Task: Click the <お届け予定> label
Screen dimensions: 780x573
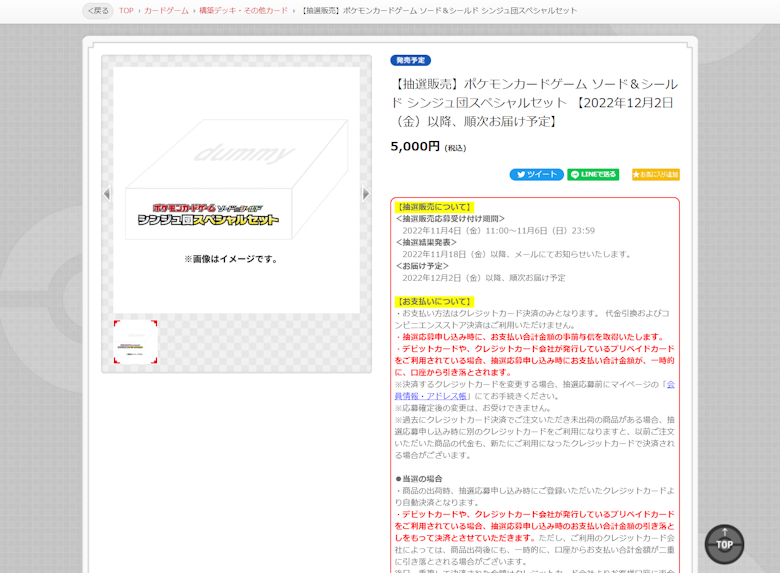Action: point(422,266)
